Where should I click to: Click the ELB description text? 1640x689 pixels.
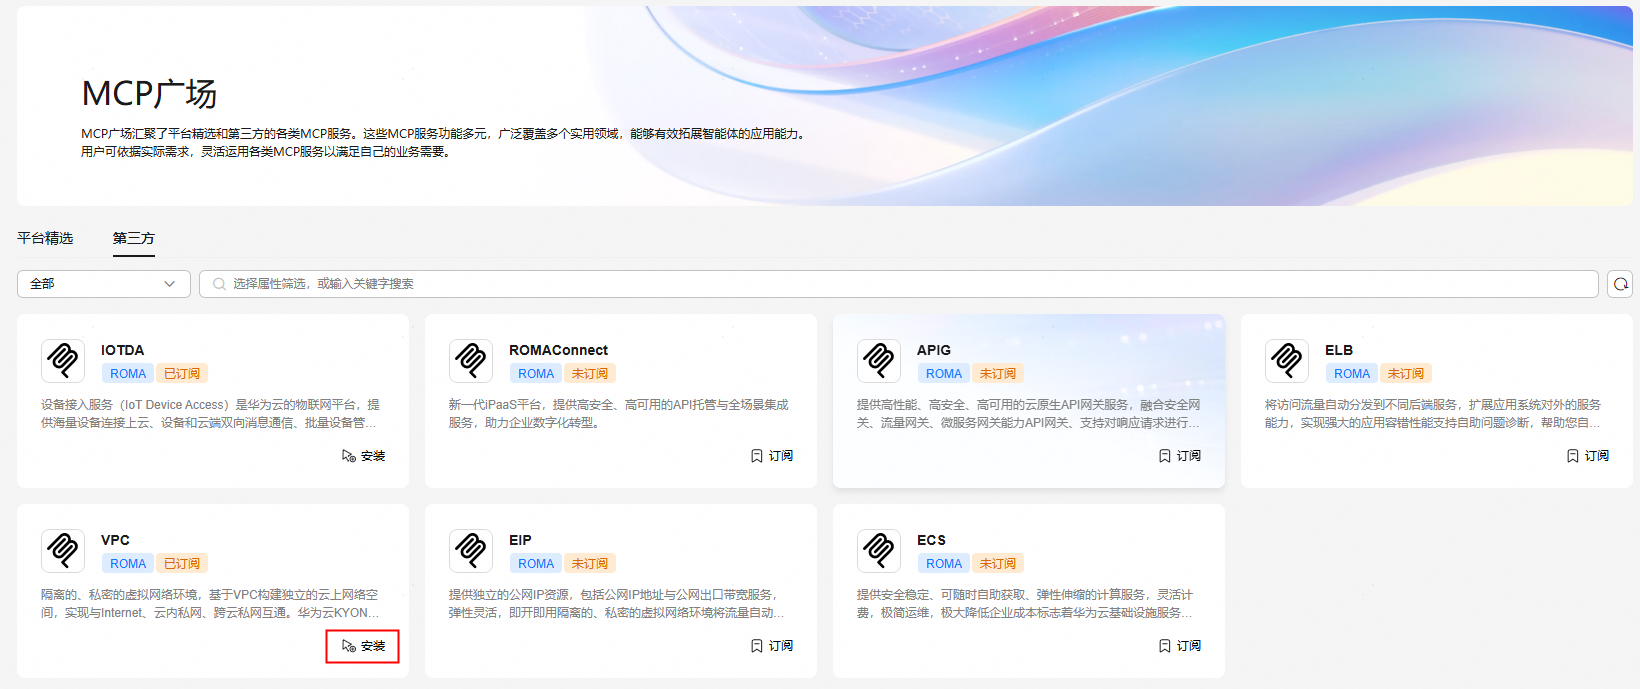pos(1433,414)
